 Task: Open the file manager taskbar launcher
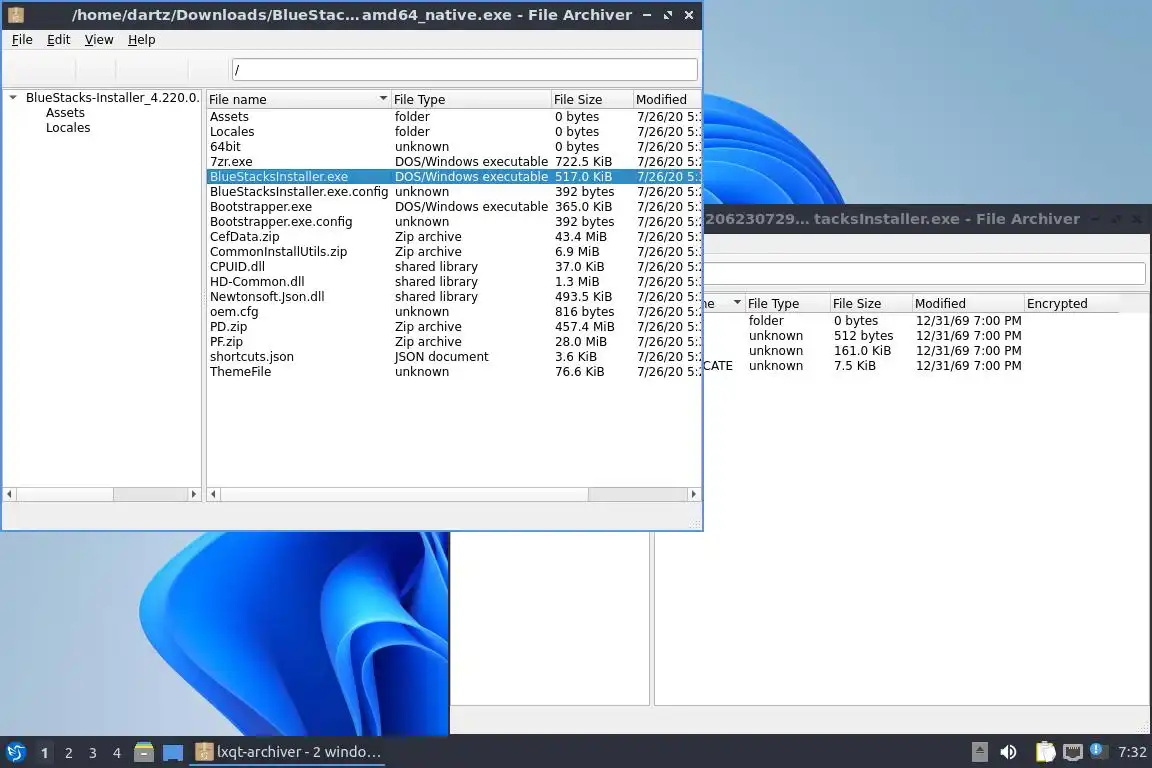144,752
